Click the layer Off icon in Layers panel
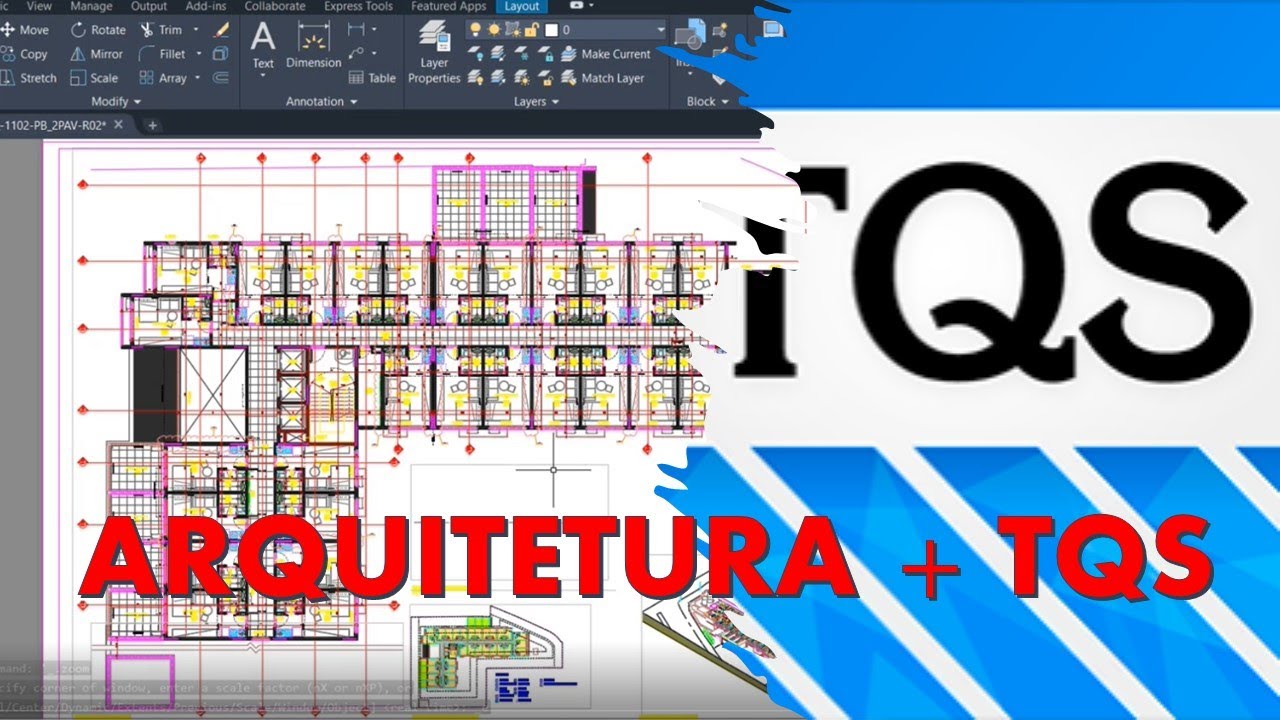 476,54
